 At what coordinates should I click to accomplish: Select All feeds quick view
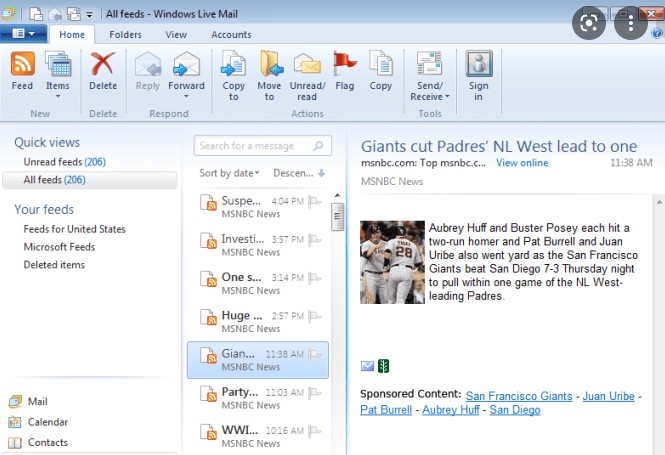[89, 180]
